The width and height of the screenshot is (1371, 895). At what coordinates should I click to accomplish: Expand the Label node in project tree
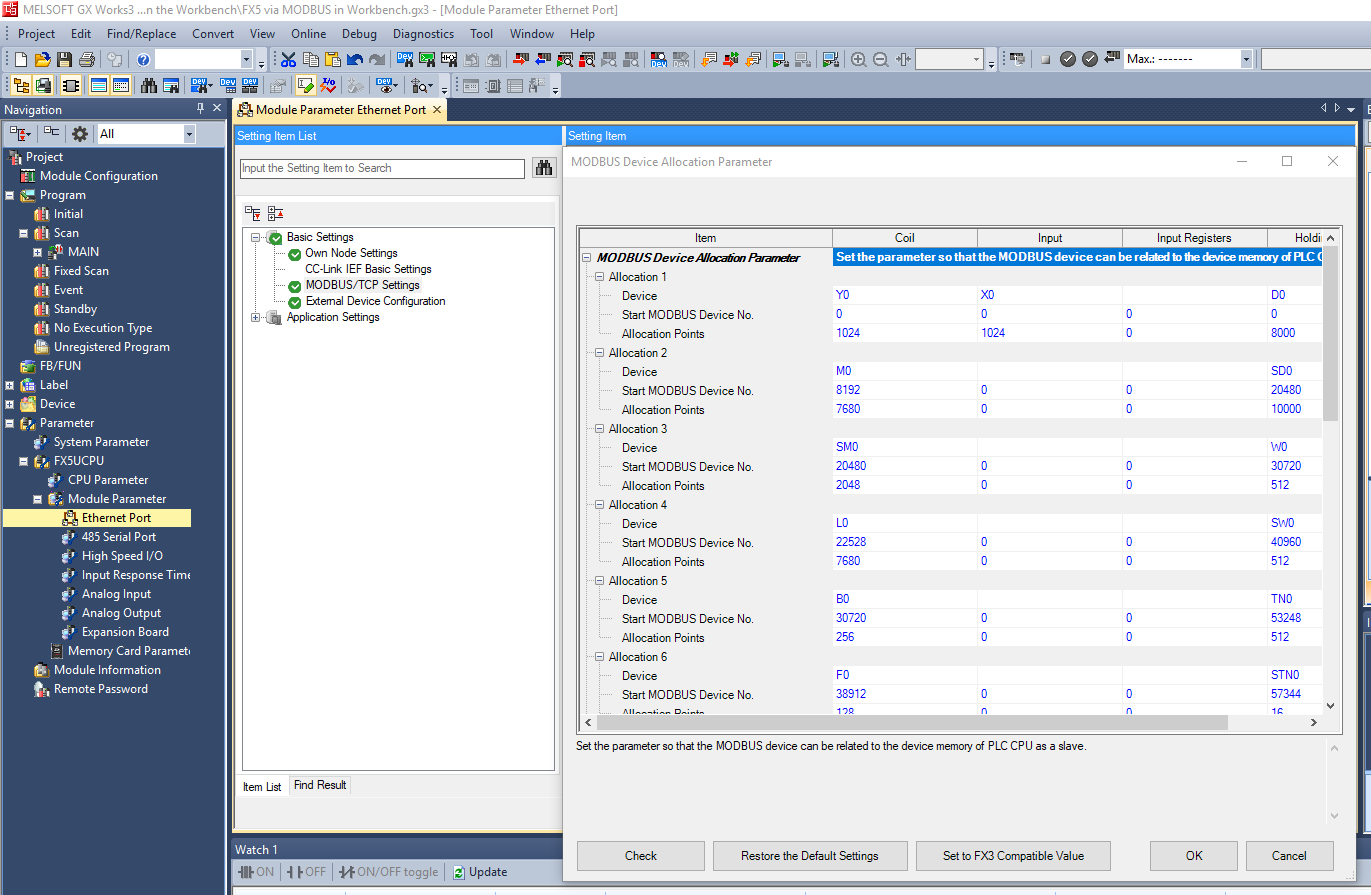10,385
